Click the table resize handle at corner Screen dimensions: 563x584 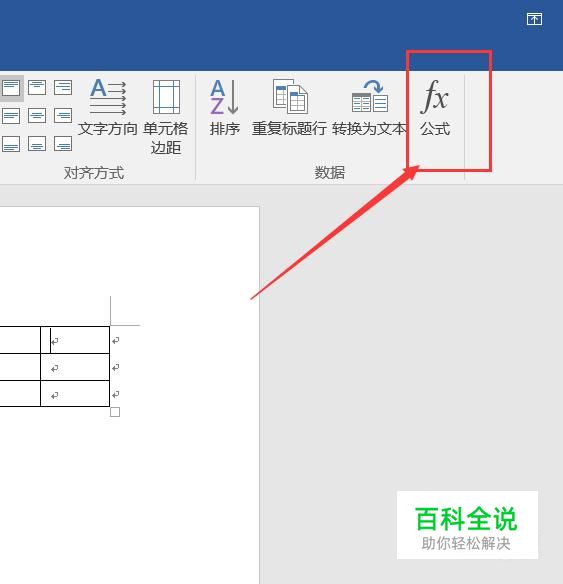[115, 412]
